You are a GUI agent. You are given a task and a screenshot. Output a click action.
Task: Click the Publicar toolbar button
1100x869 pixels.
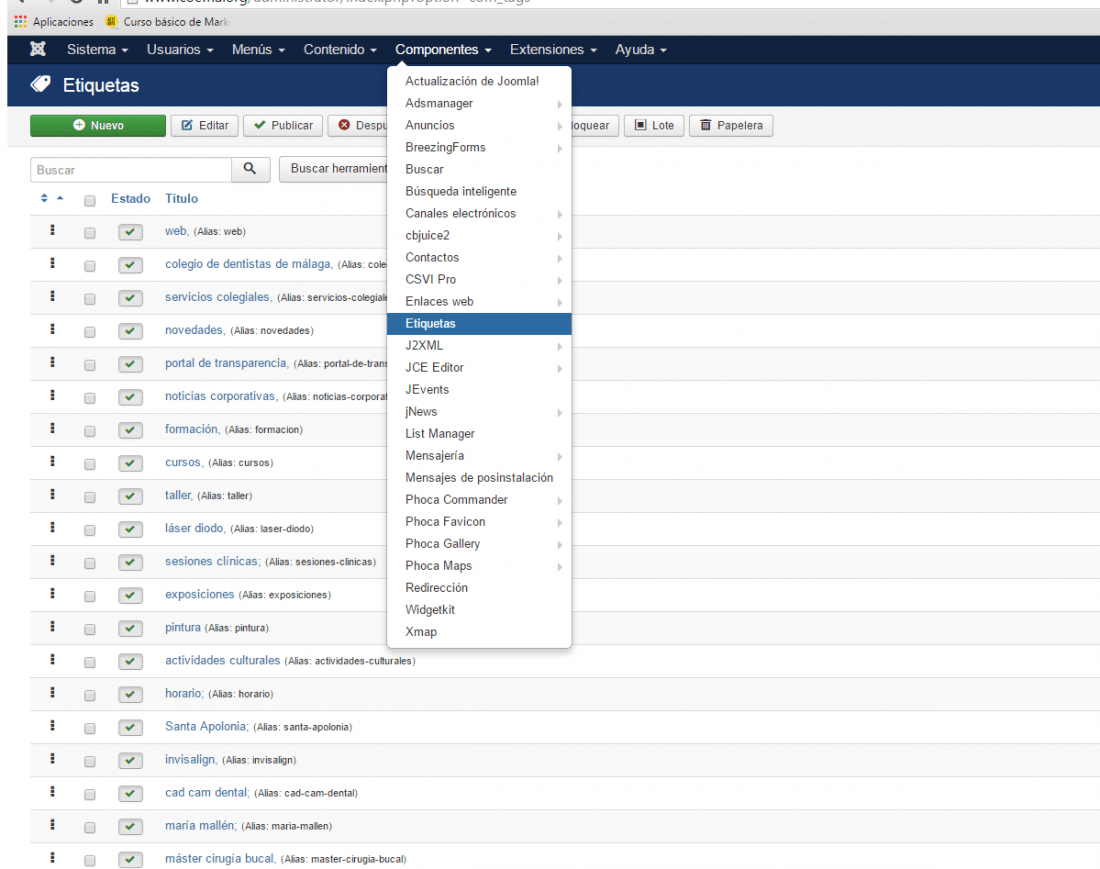283,126
